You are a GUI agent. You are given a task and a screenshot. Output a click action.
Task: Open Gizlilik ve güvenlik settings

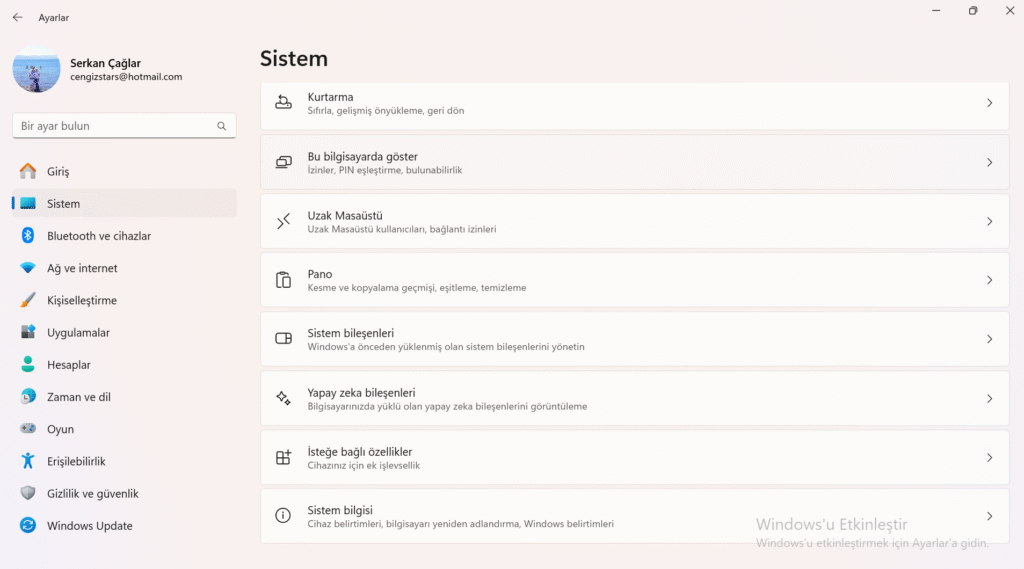[x=92, y=494]
